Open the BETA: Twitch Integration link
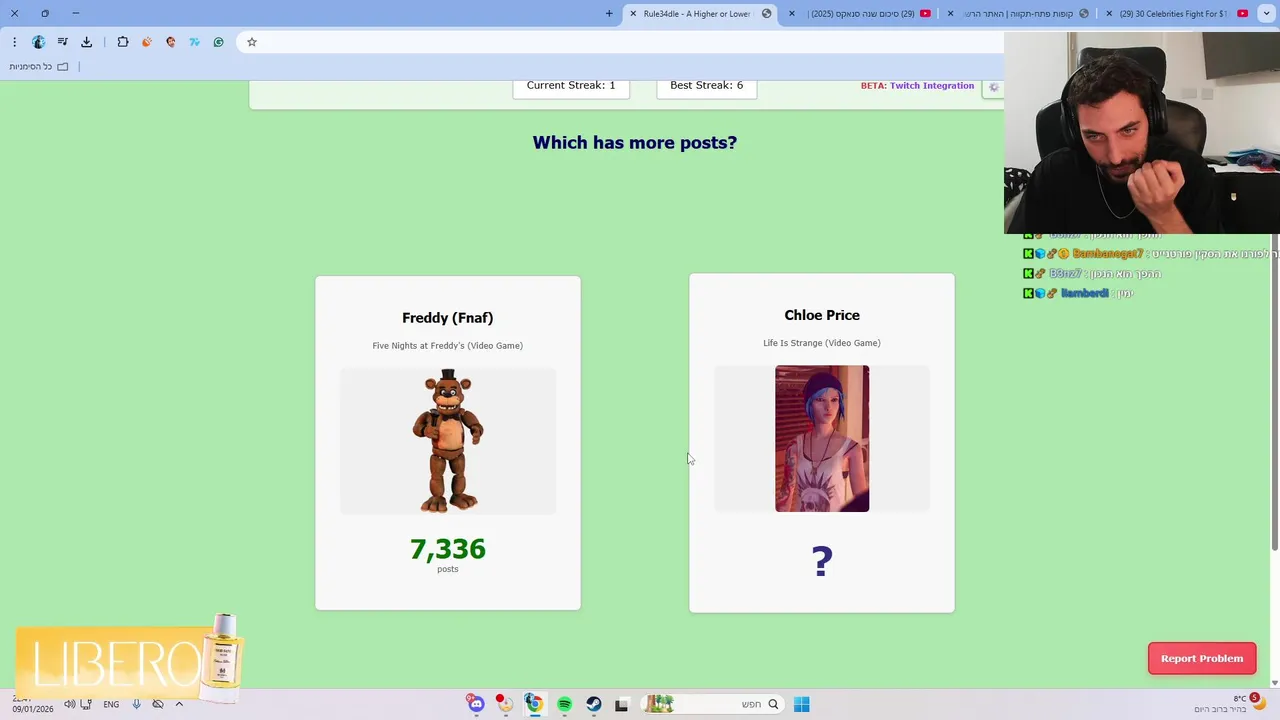This screenshot has height=720, width=1280. pyautogui.click(x=917, y=86)
